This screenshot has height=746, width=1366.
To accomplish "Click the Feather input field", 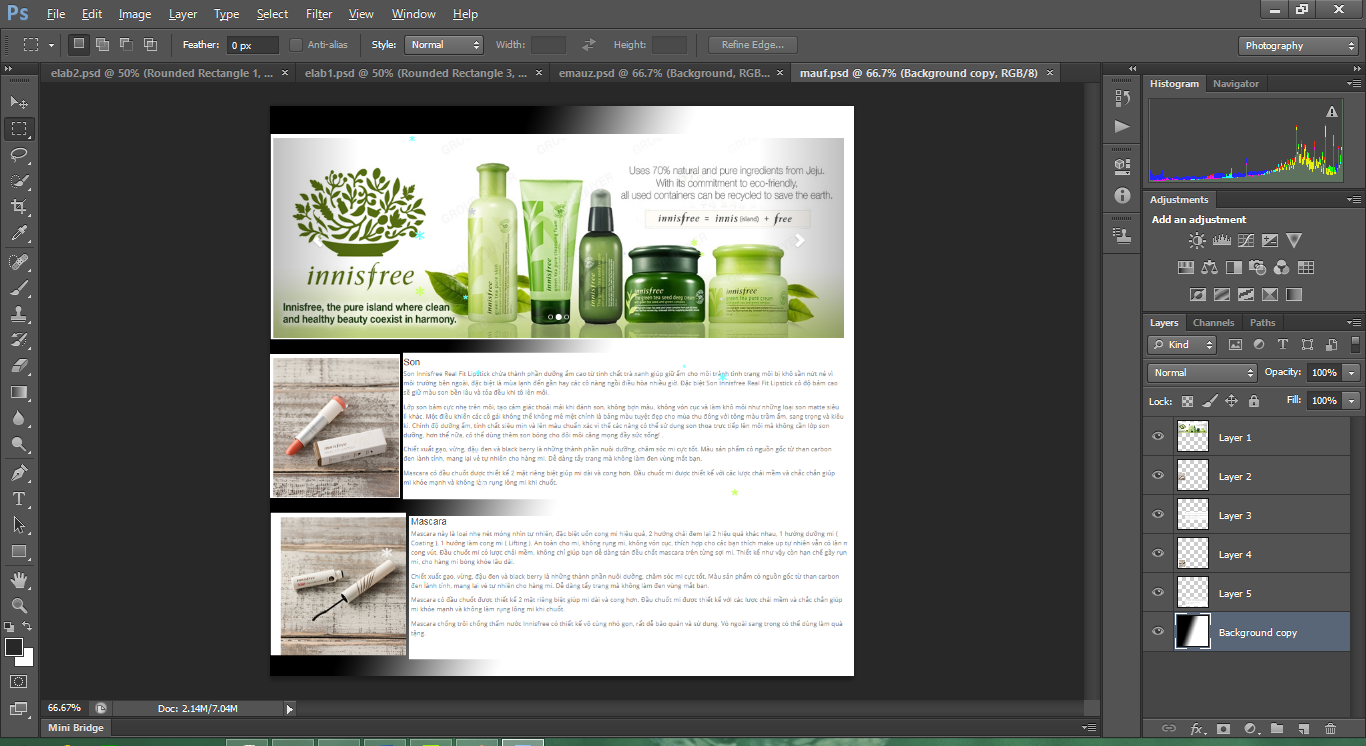I will 253,45.
